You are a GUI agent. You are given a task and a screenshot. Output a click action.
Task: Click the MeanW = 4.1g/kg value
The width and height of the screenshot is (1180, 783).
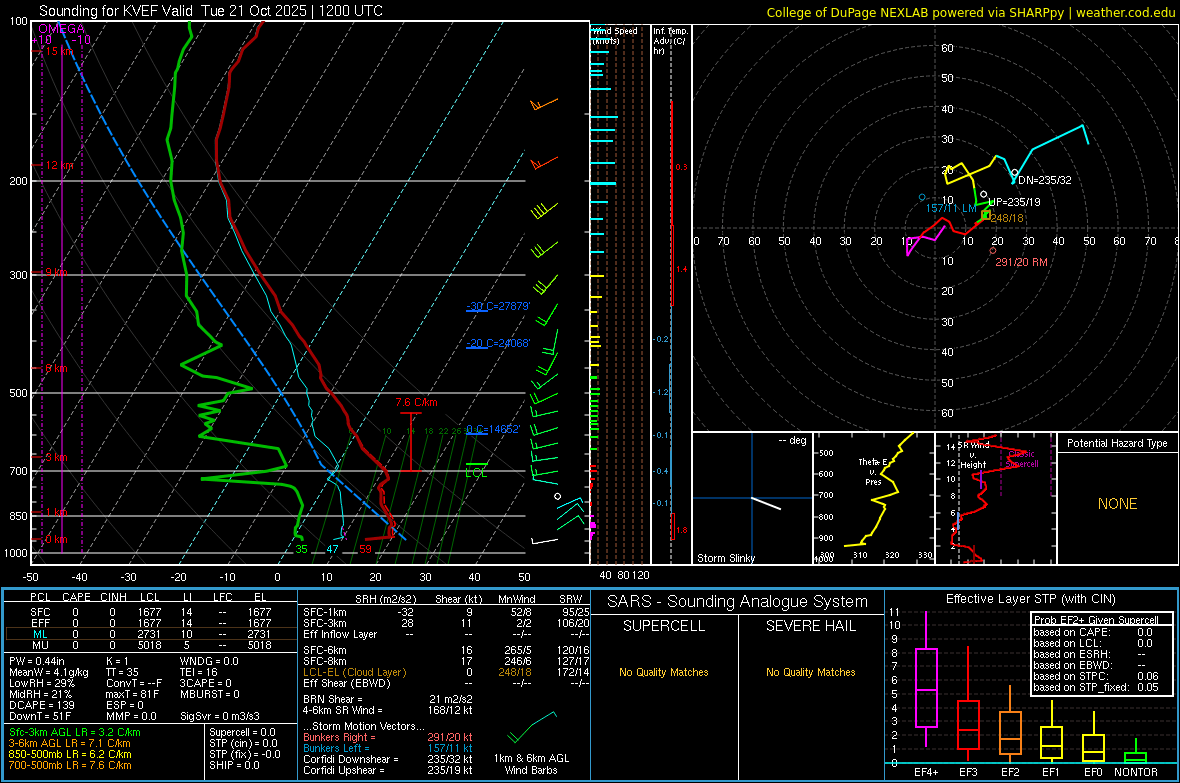[x=49, y=672]
